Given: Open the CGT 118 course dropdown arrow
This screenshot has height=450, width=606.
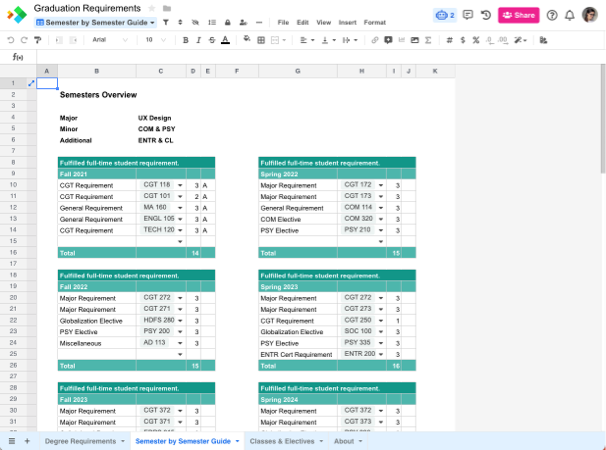Looking at the screenshot, I should tap(180, 186).
